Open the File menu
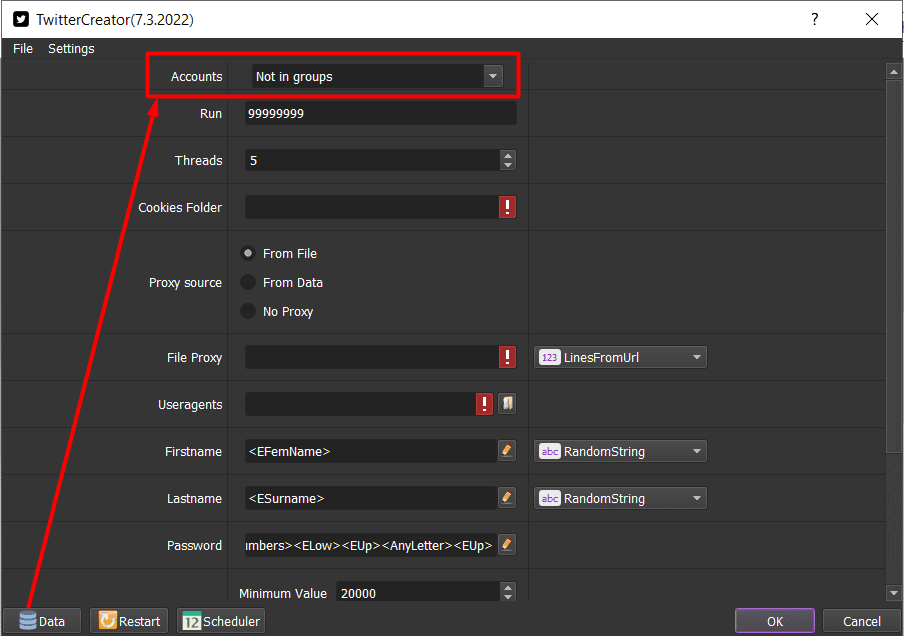This screenshot has height=636, width=904. tap(23, 49)
